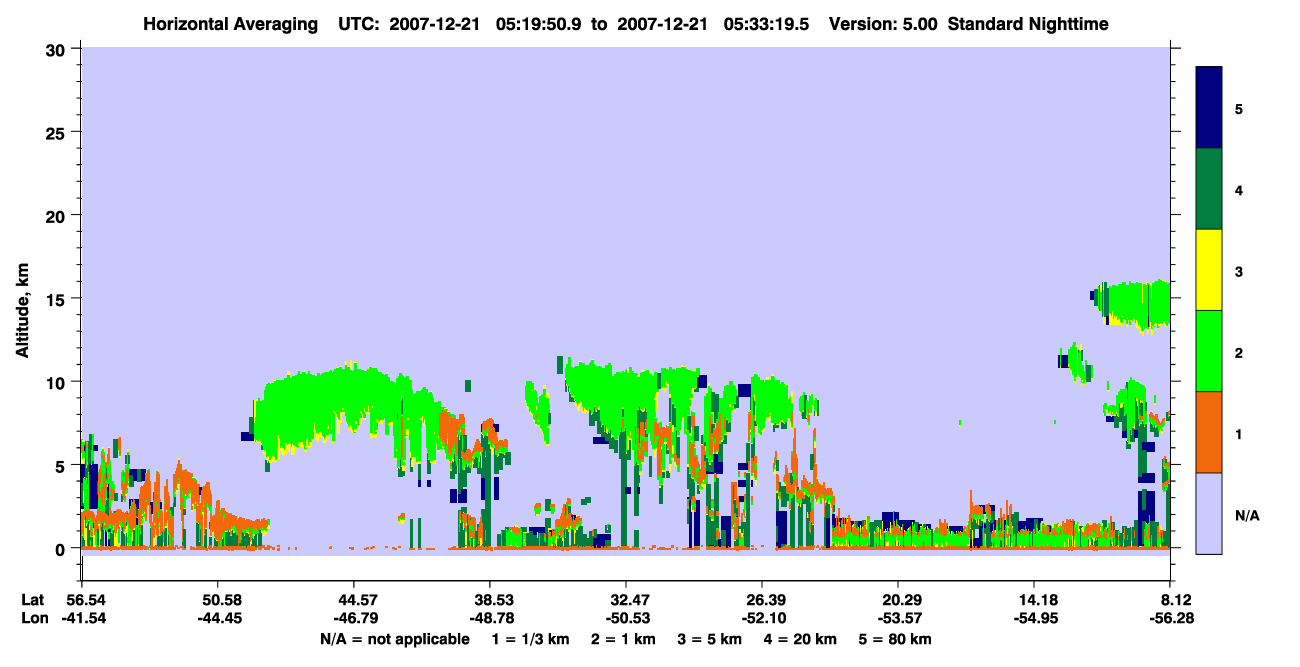Click the bright green colorbar segment labeled 2
1300x667 pixels.
pos(1209,351)
